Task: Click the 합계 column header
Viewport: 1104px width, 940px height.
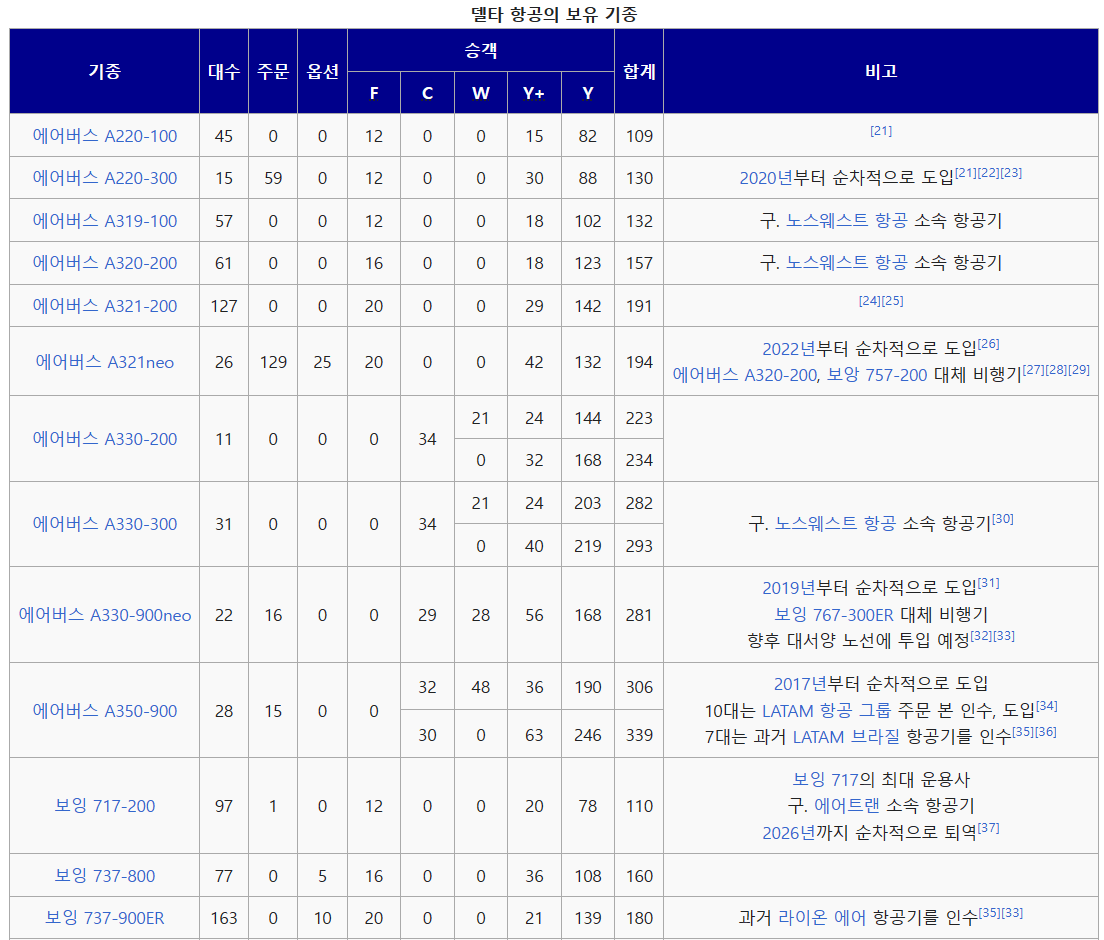Action: coord(639,71)
